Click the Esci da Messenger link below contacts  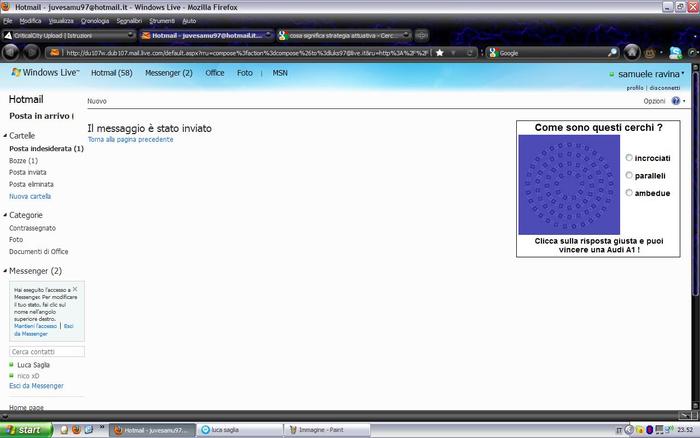36,386
